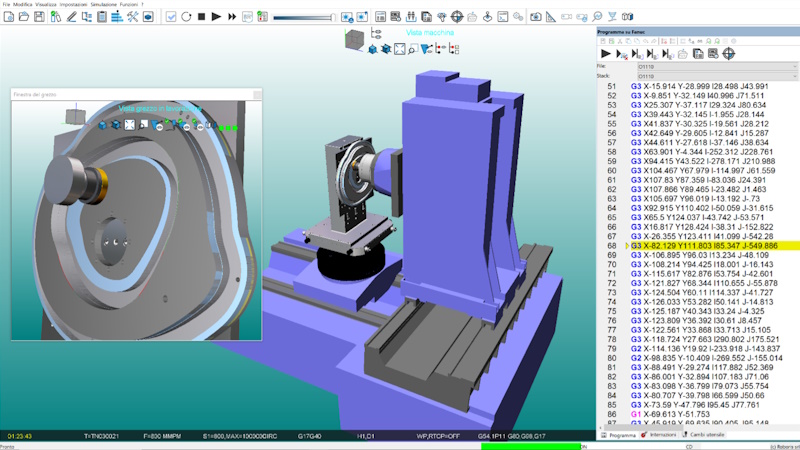Reset simulation with circular arrow icon
The image size is (800, 450).
coord(186,17)
